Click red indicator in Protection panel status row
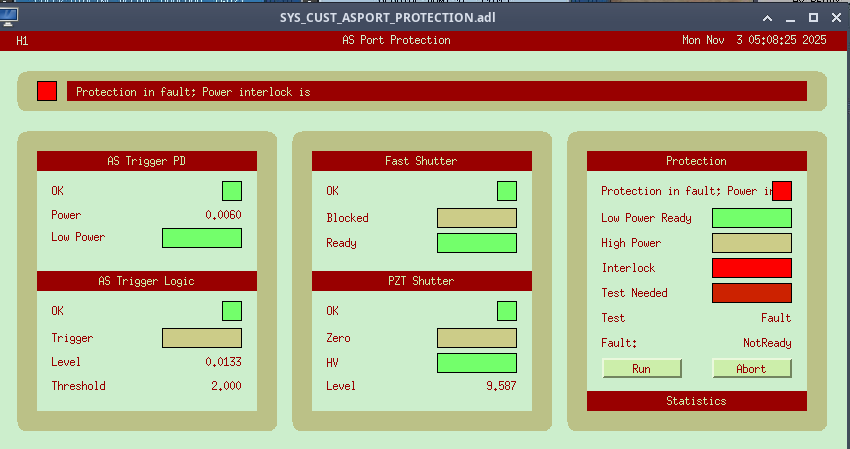The width and height of the screenshot is (850, 449). click(782, 191)
